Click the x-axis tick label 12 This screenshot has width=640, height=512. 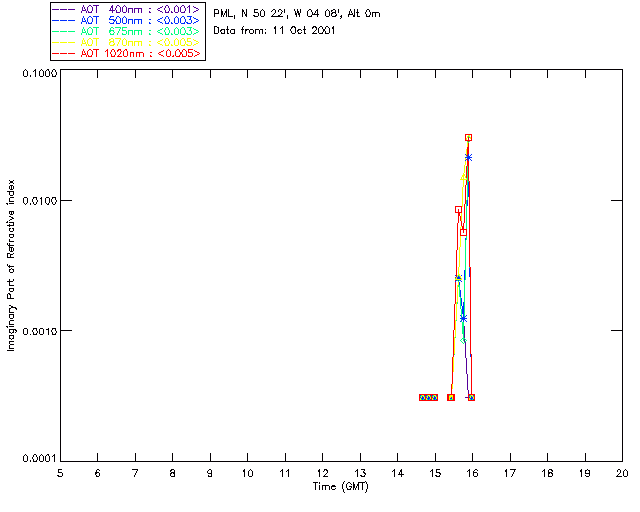322,473
